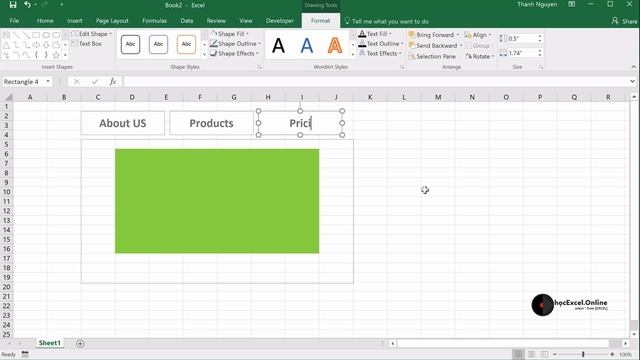
Task: Switch to the Formulas tab
Action: pyautogui.click(x=154, y=21)
